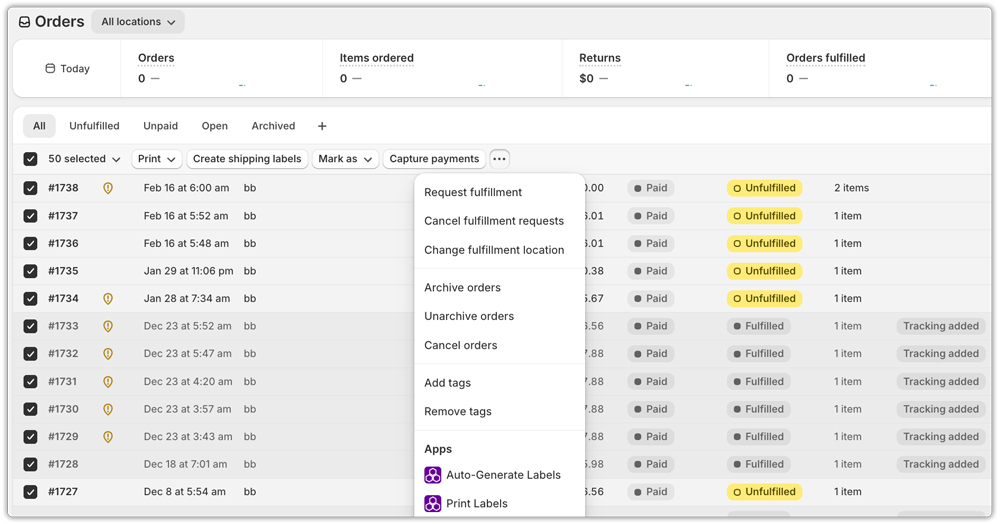Click Fulfilled badge on order #1728
Image resolution: width=1000 pixels, height=524 pixels.
pos(758,464)
